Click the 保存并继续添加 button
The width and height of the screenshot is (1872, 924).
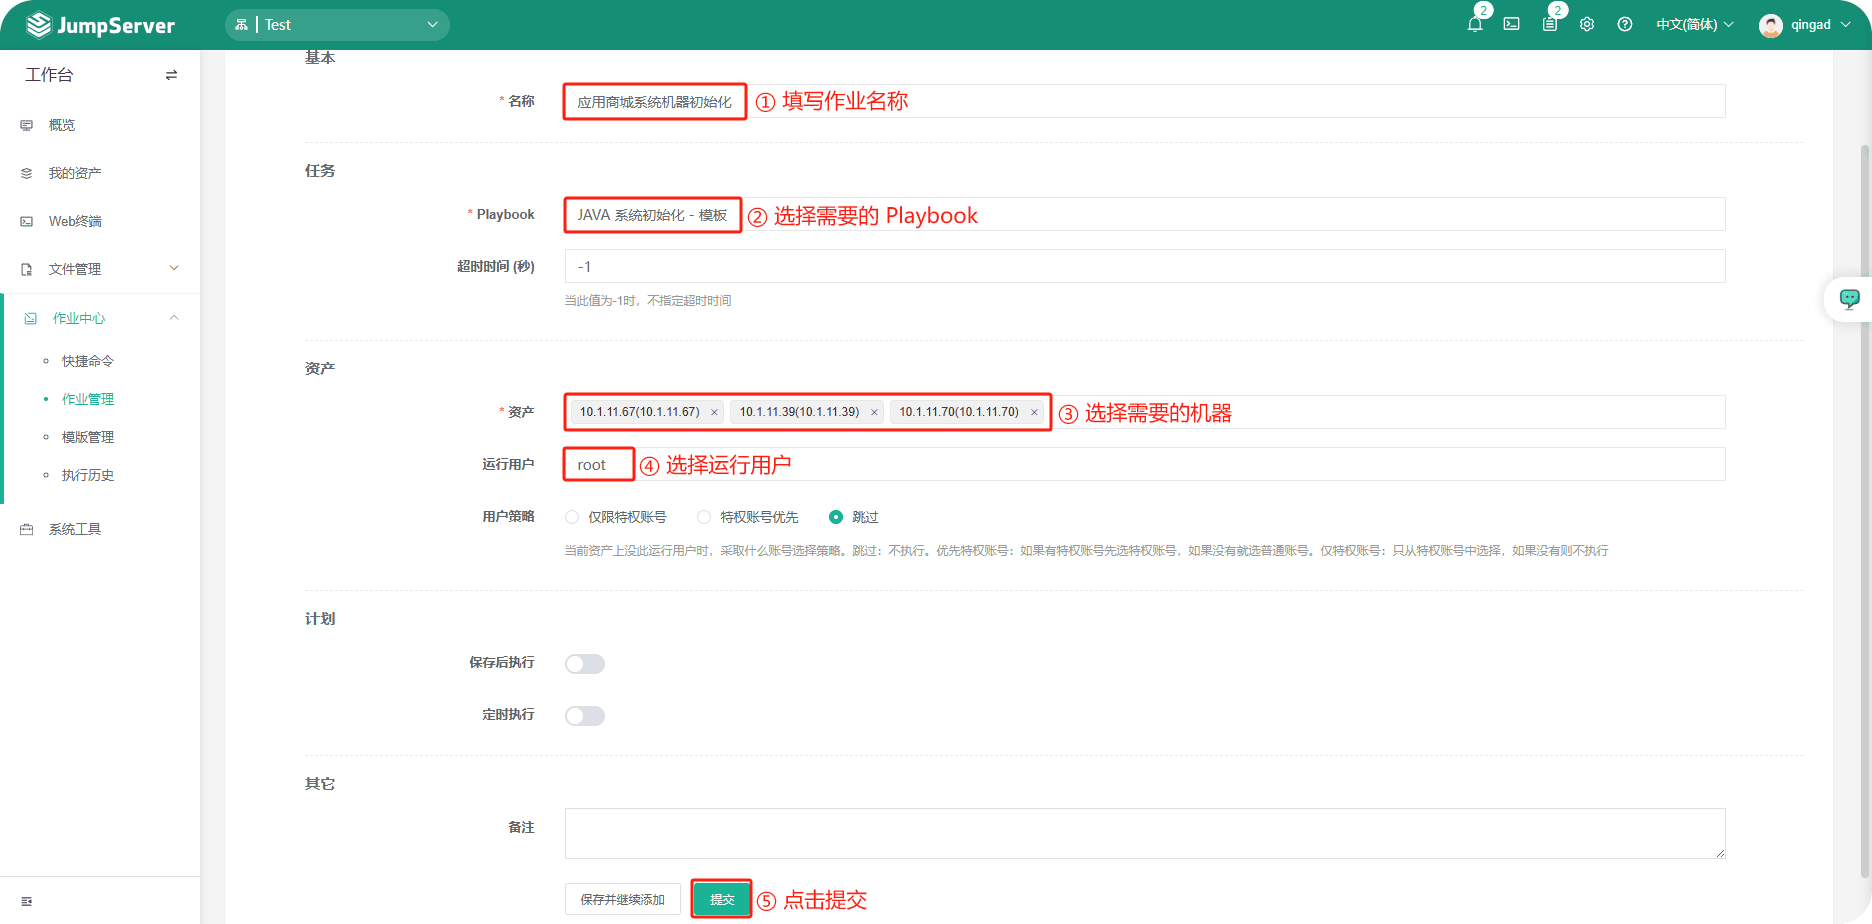(x=623, y=899)
